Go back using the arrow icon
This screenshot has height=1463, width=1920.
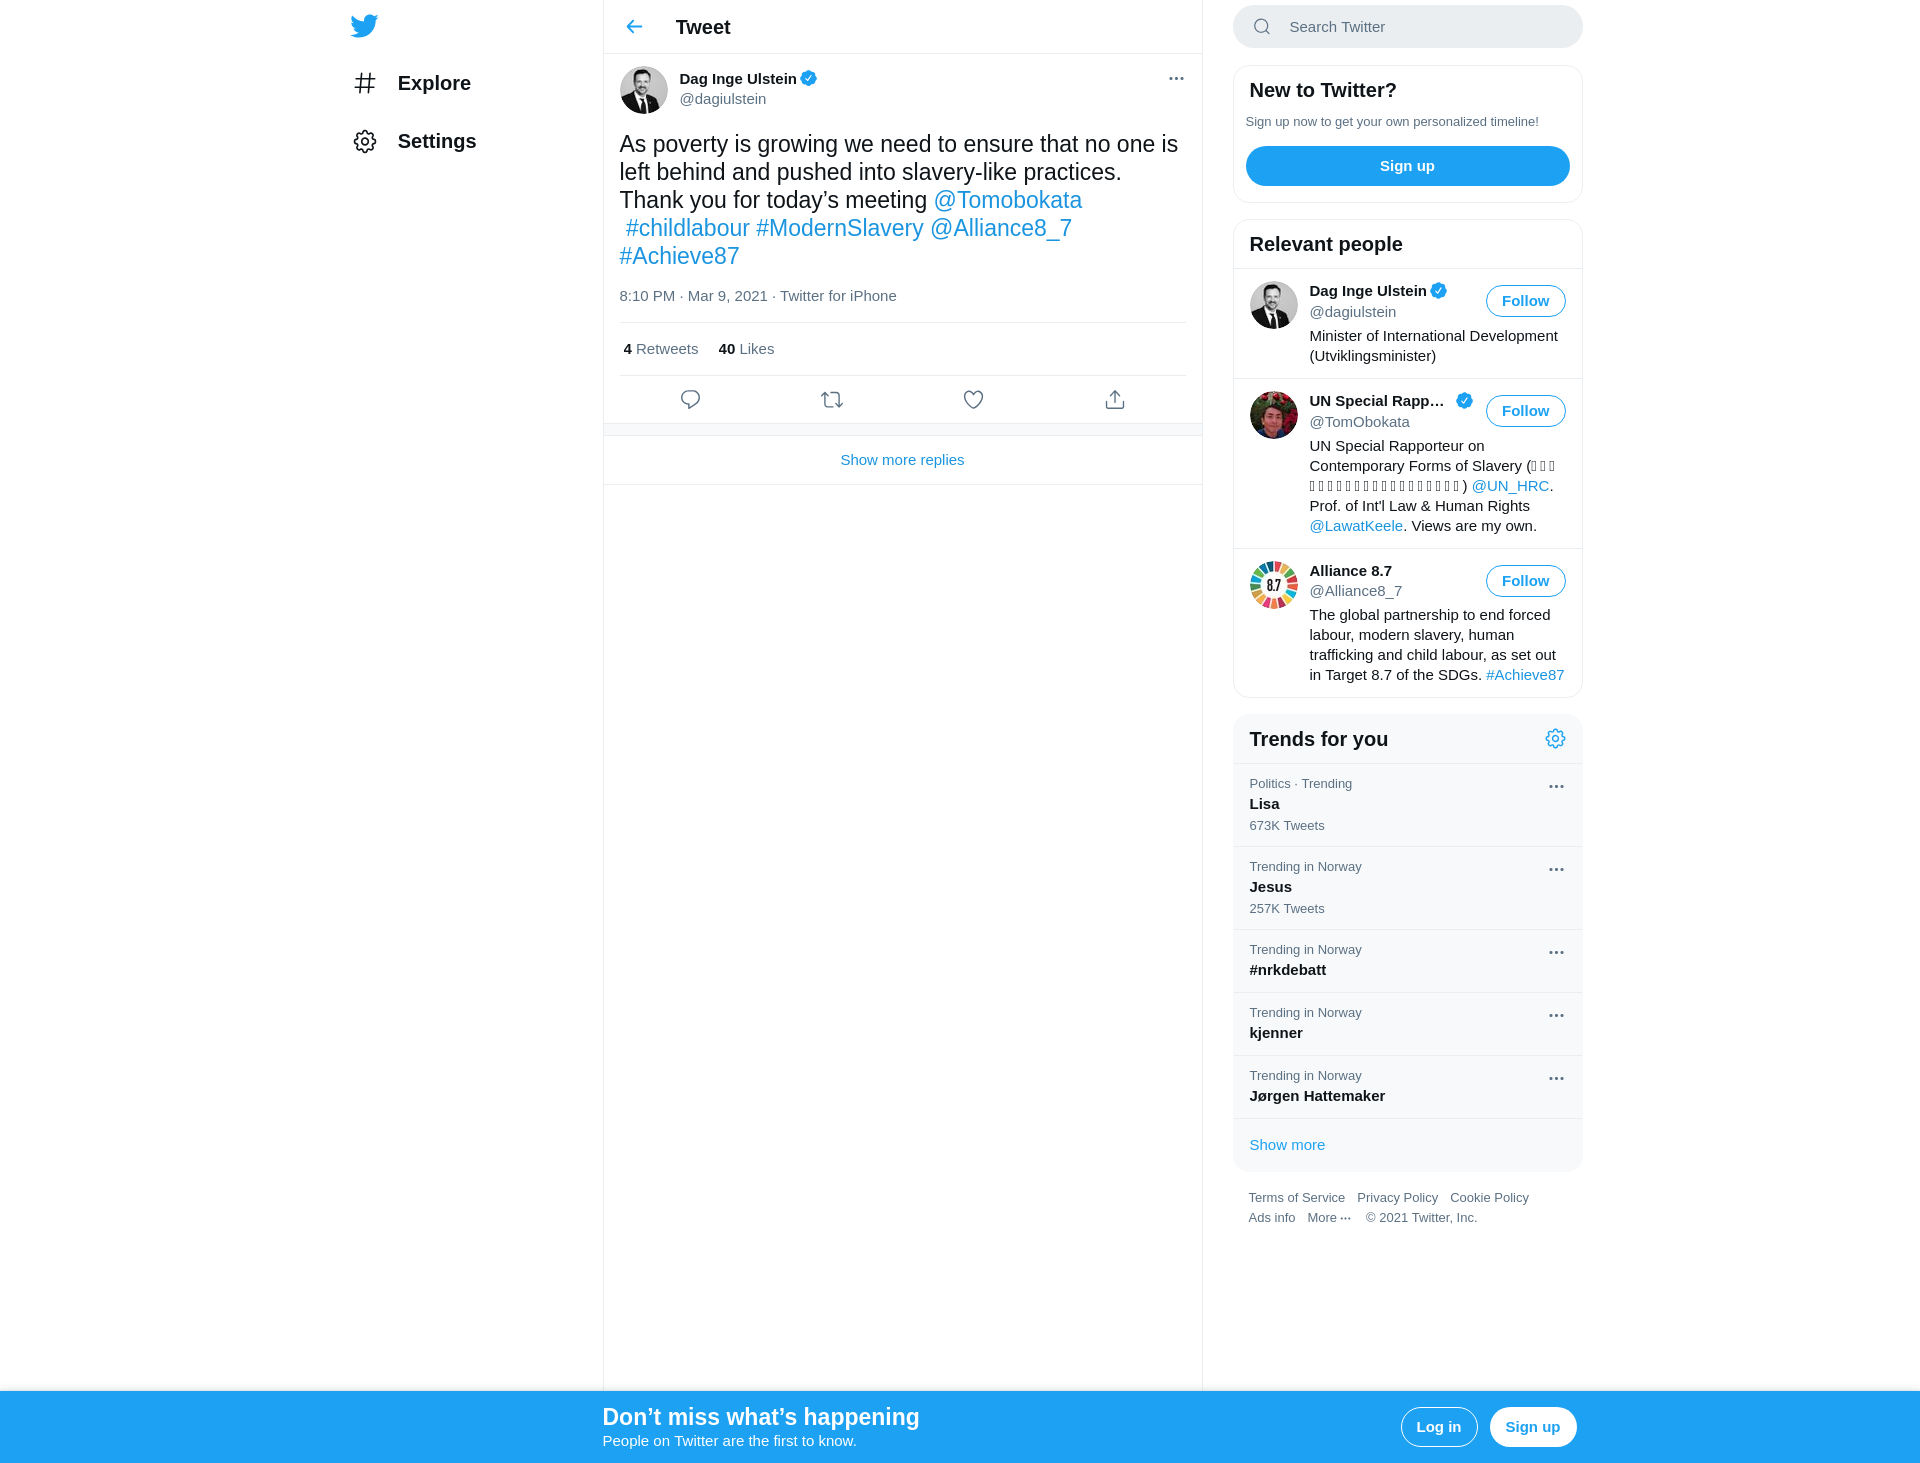(x=634, y=27)
